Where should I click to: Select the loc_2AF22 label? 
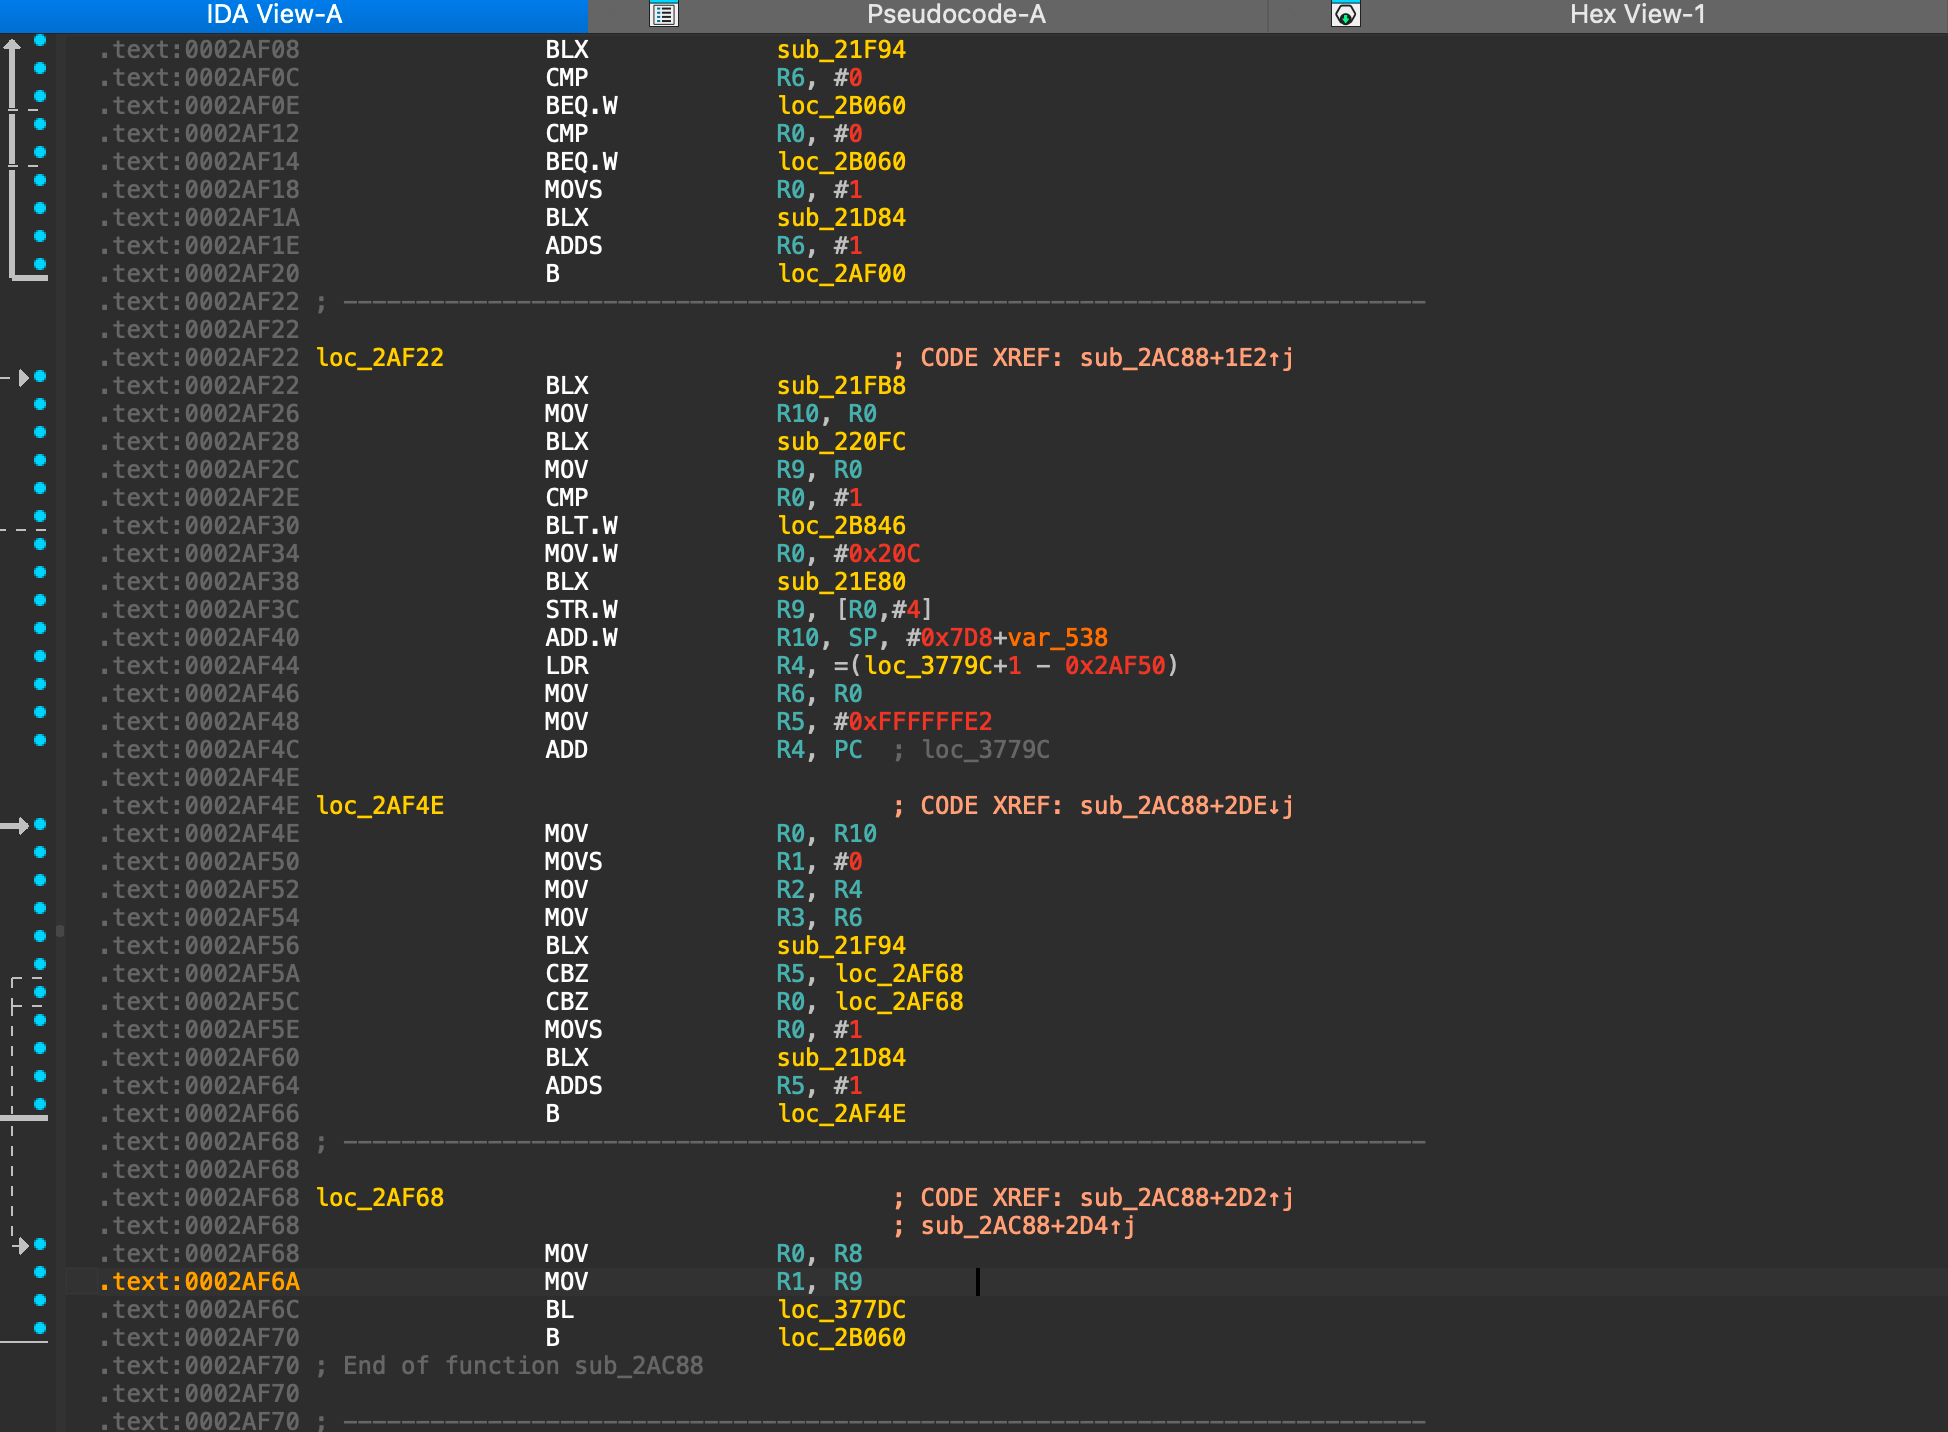click(380, 357)
